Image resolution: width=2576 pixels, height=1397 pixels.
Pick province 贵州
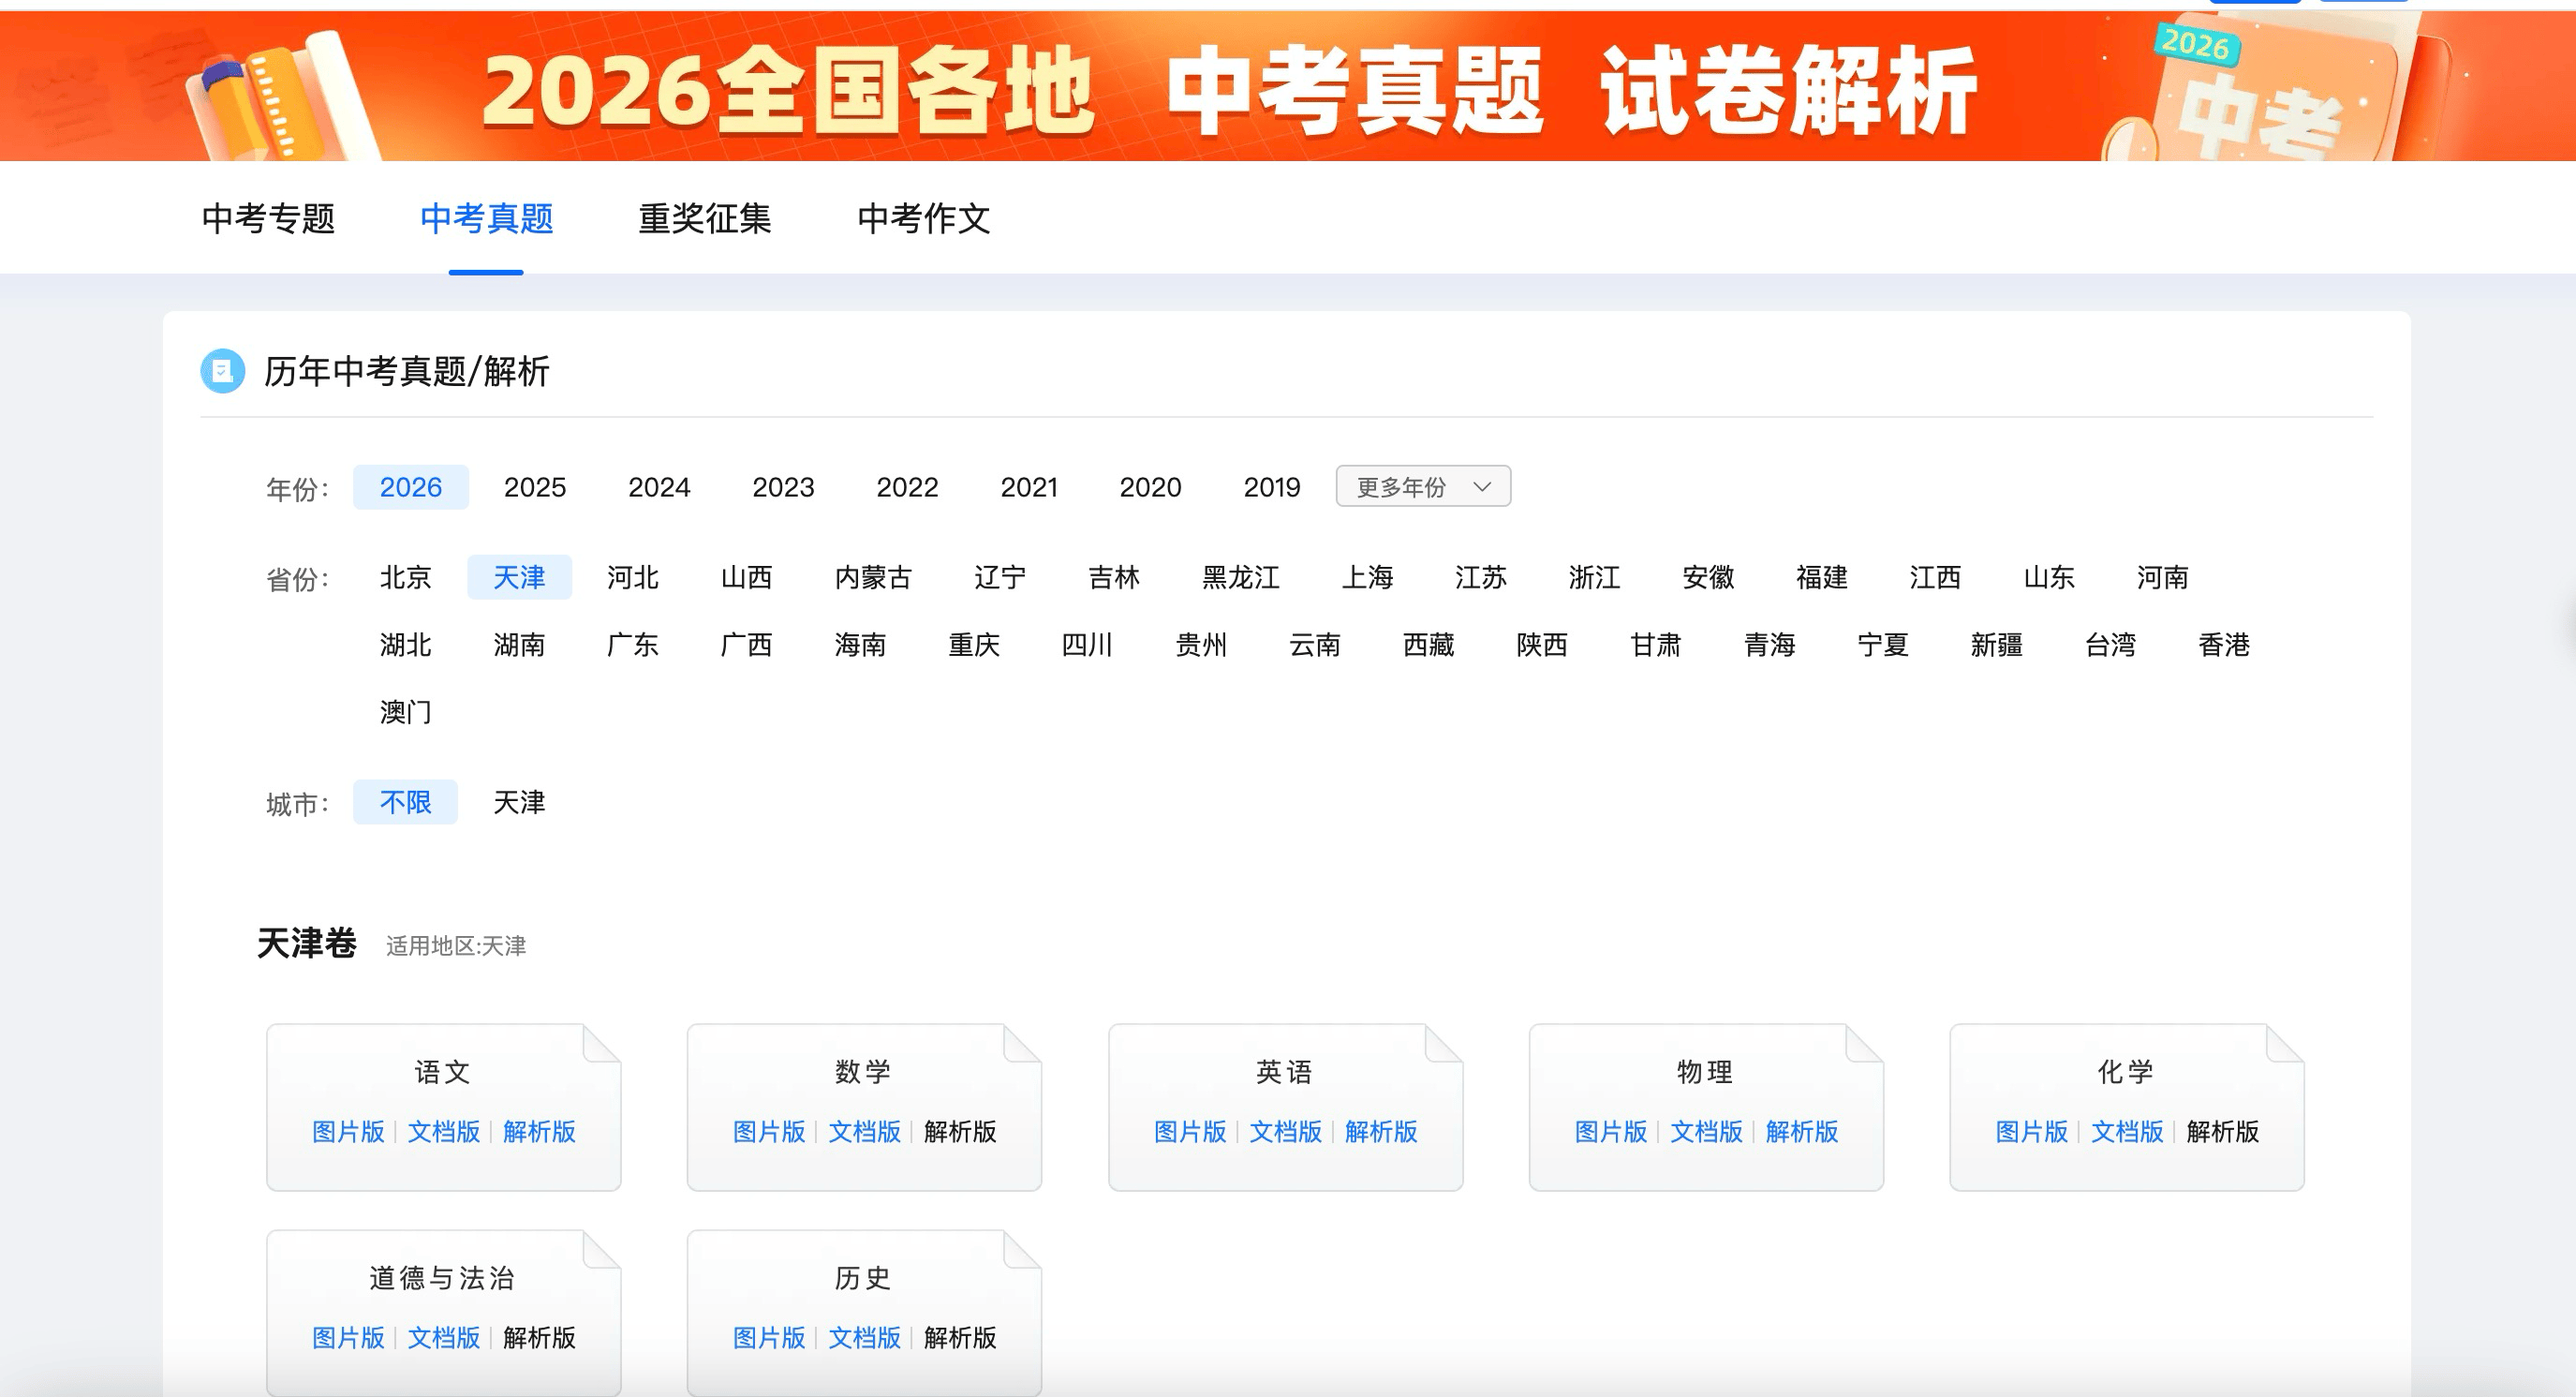click(x=1201, y=645)
